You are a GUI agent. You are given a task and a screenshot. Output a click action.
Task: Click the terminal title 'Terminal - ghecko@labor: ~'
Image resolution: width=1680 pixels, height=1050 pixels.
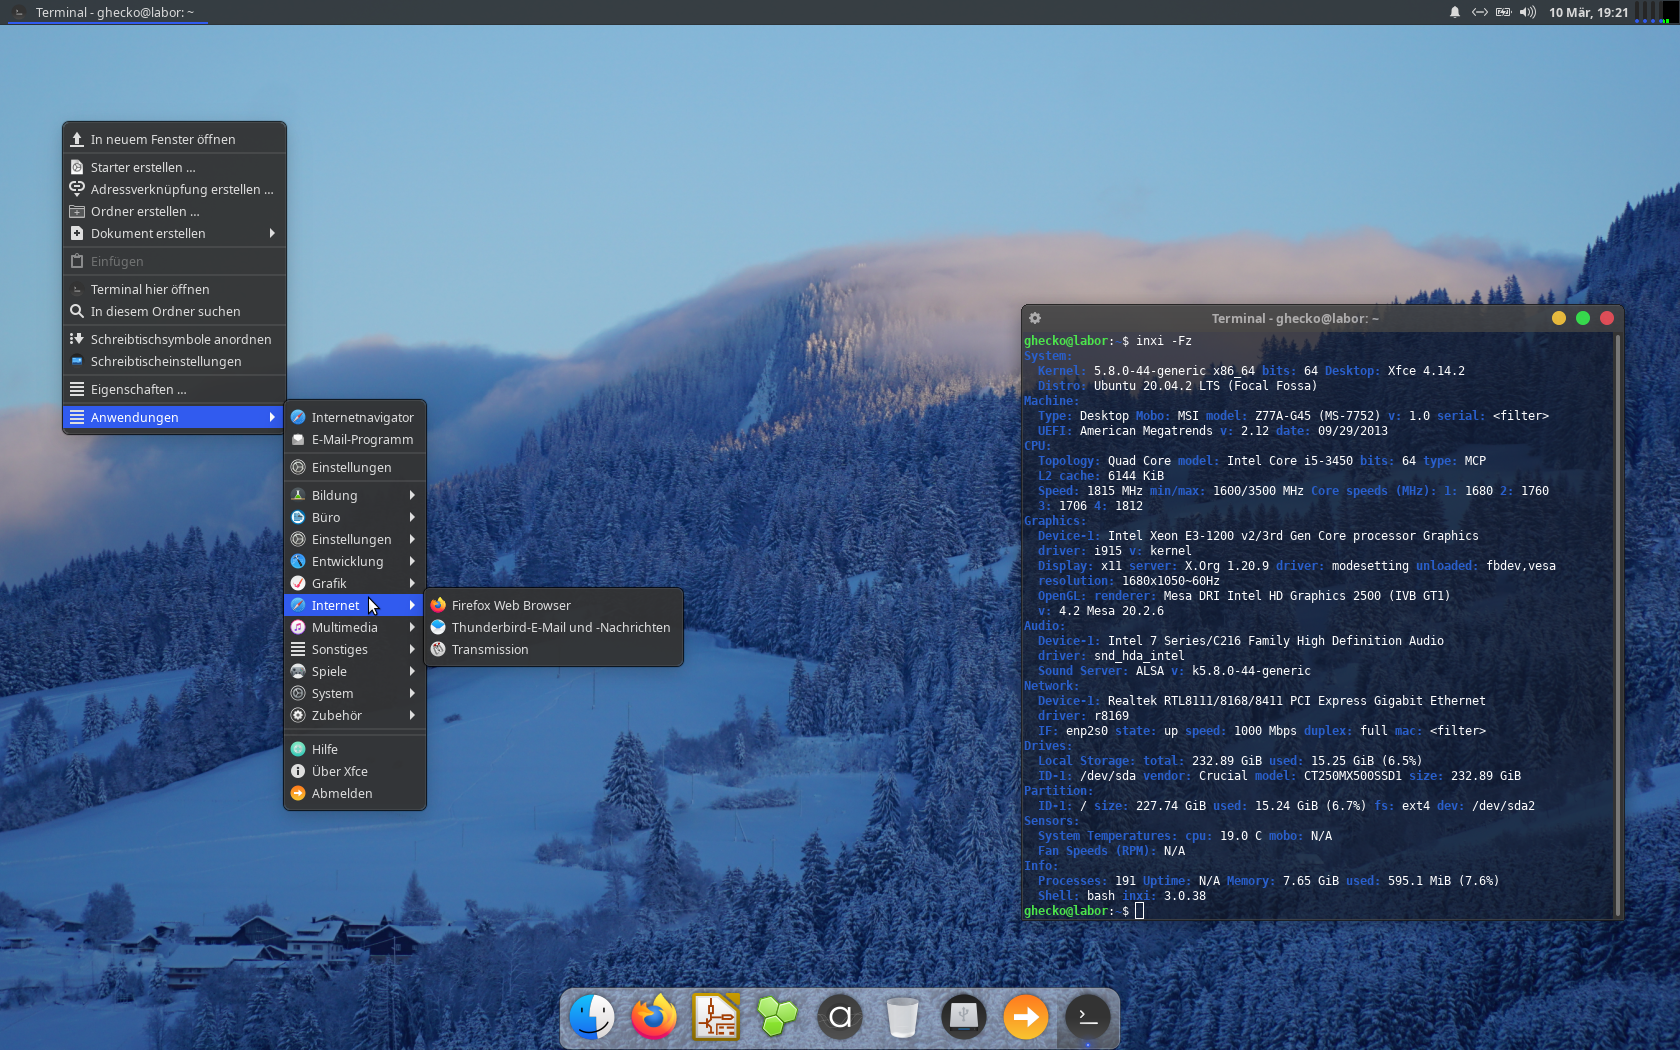pyautogui.click(x=1295, y=318)
